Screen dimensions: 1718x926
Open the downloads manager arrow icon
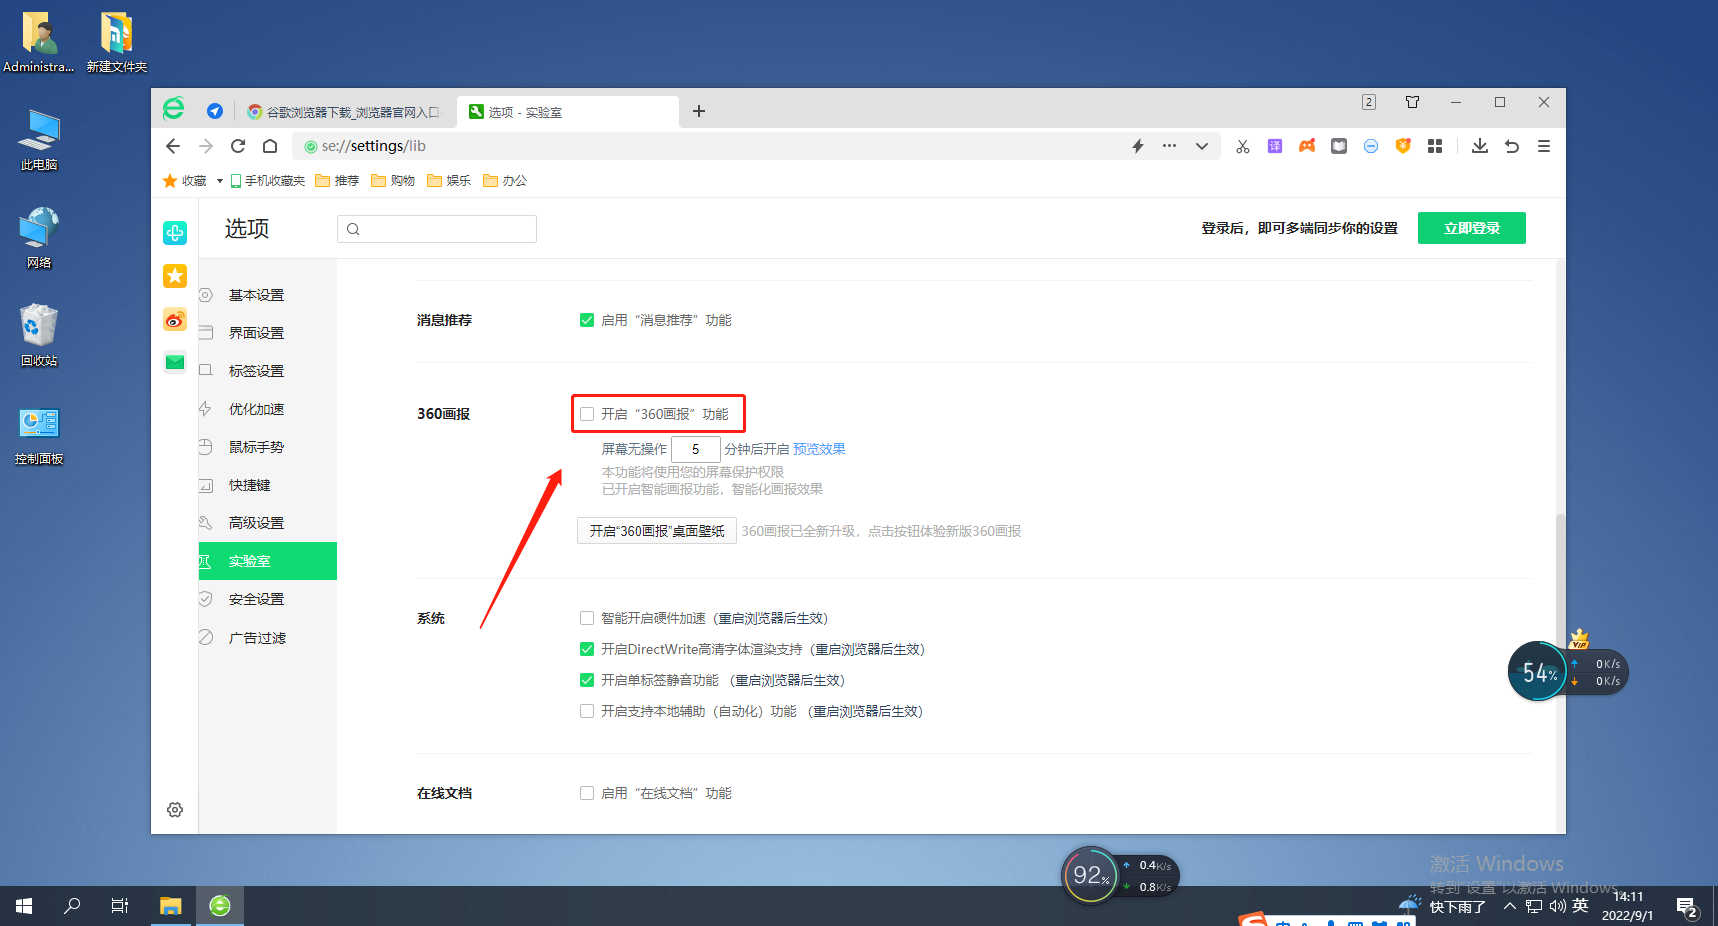click(x=1480, y=146)
